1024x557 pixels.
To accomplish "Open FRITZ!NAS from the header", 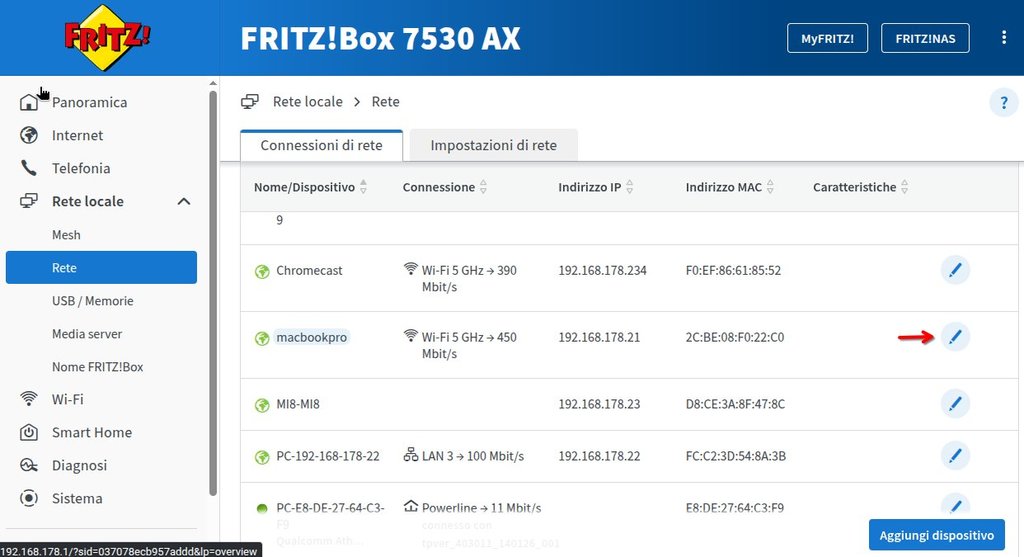I will (925, 38).
